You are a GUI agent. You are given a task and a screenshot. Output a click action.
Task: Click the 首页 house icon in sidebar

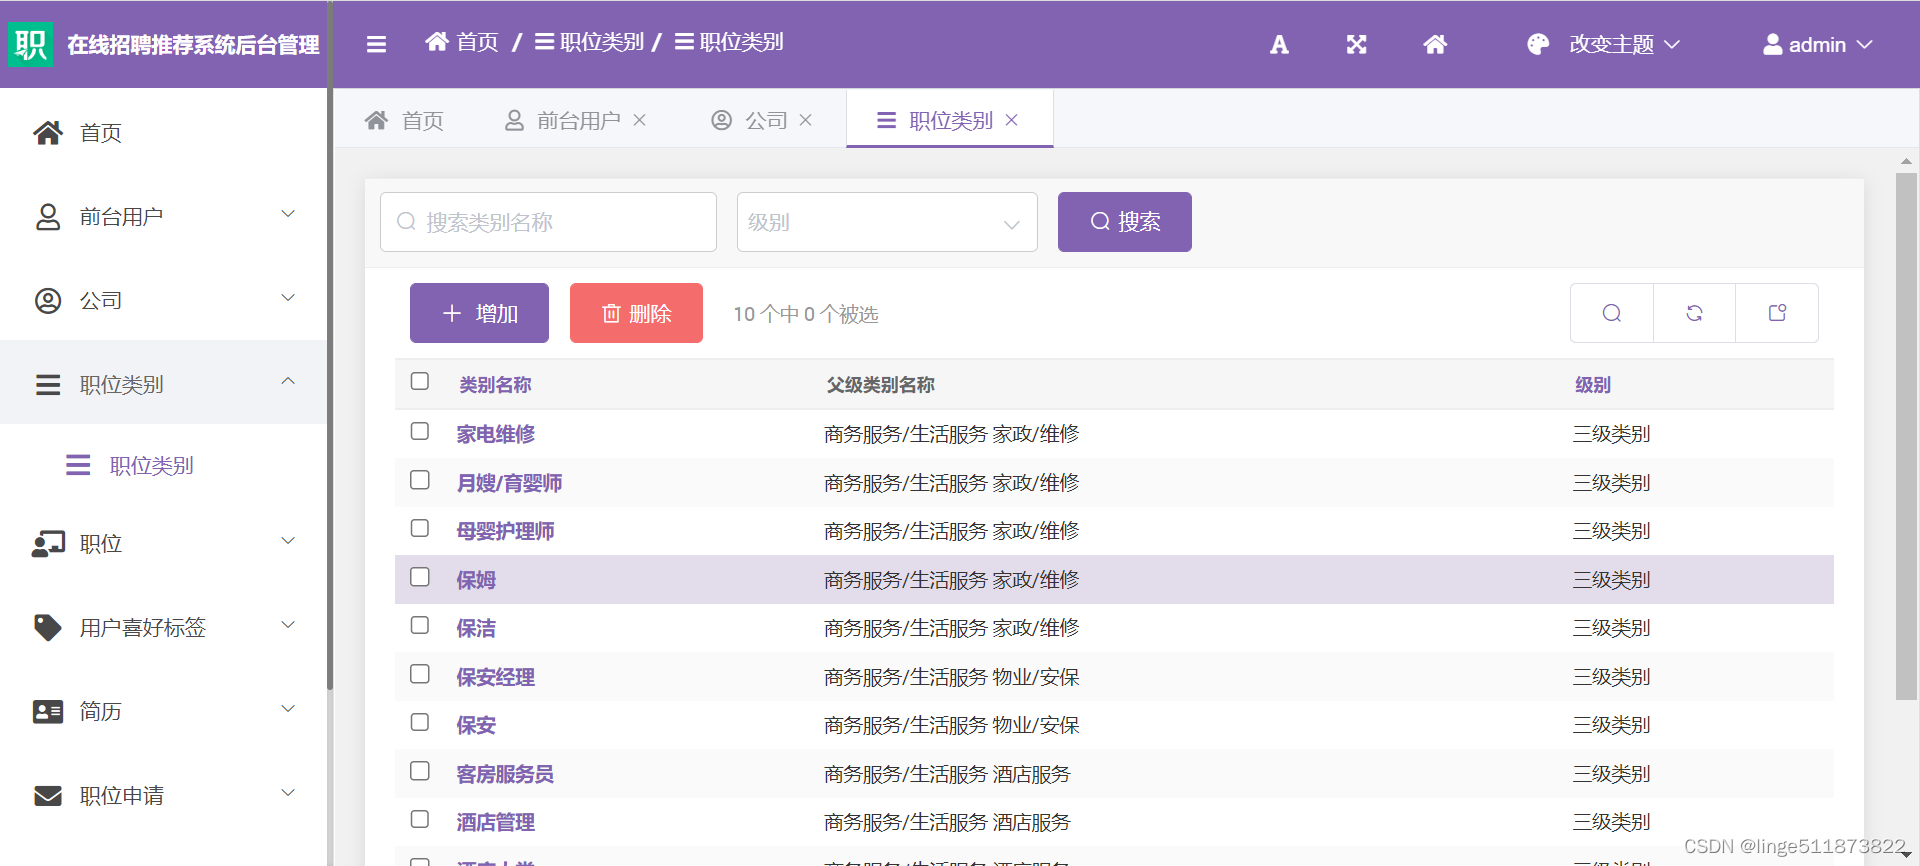[48, 133]
